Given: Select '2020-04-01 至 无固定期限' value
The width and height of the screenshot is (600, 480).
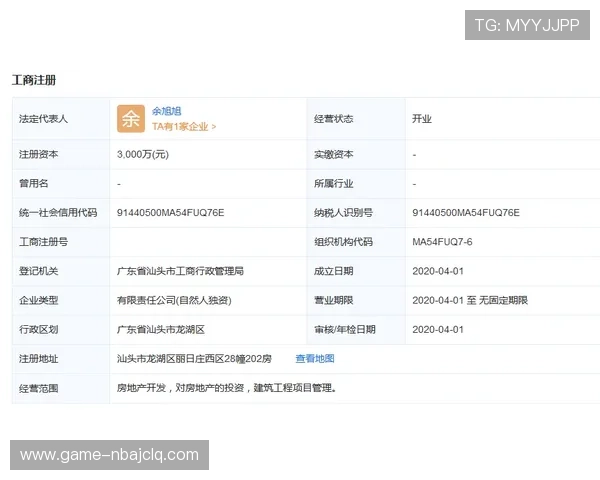Looking at the screenshot, I should pyautogui.click(x=470, y=300).
